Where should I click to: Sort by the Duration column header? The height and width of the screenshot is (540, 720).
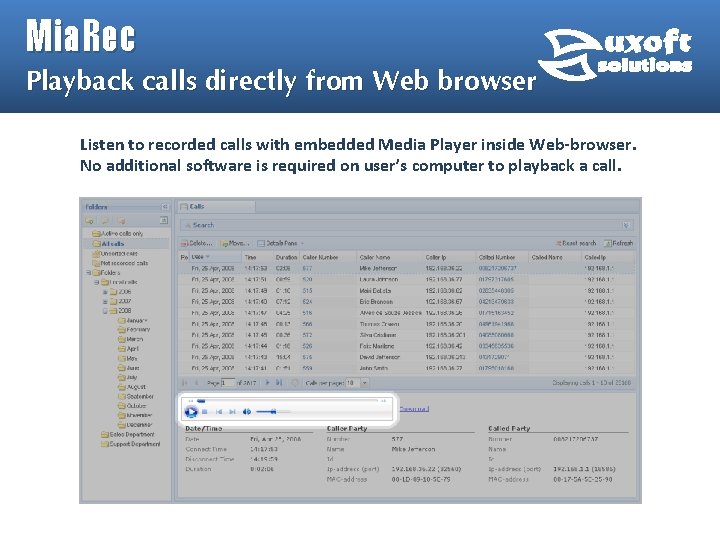[x=287, y=257]
